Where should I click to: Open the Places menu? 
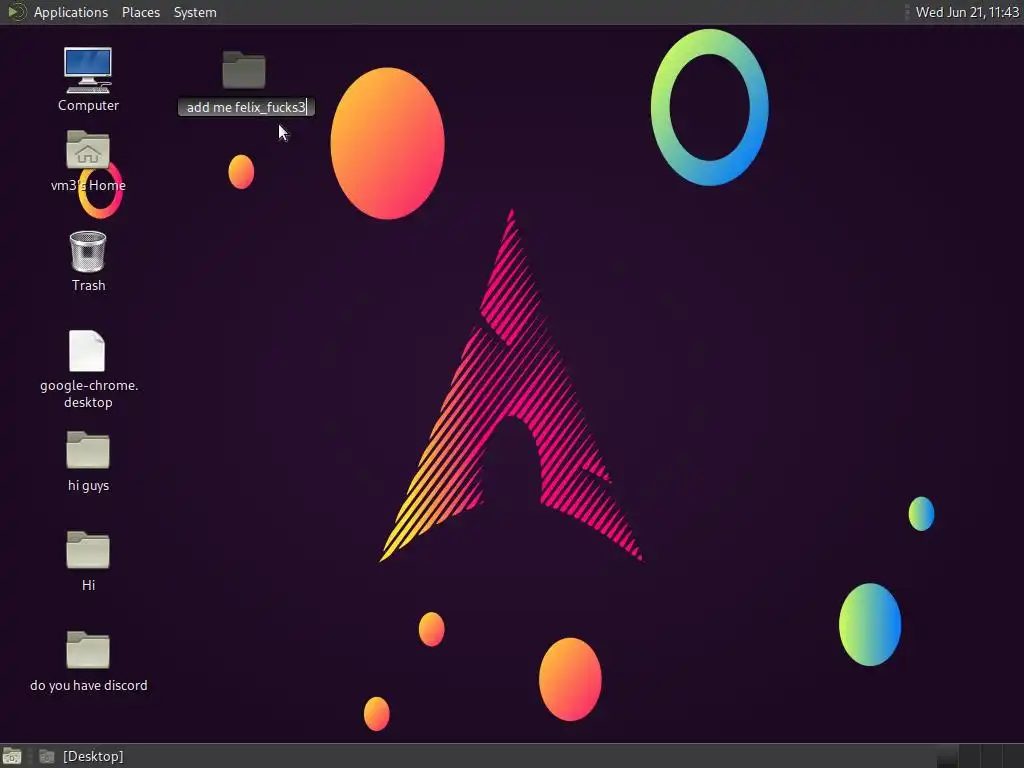click(x=140, y=12)
